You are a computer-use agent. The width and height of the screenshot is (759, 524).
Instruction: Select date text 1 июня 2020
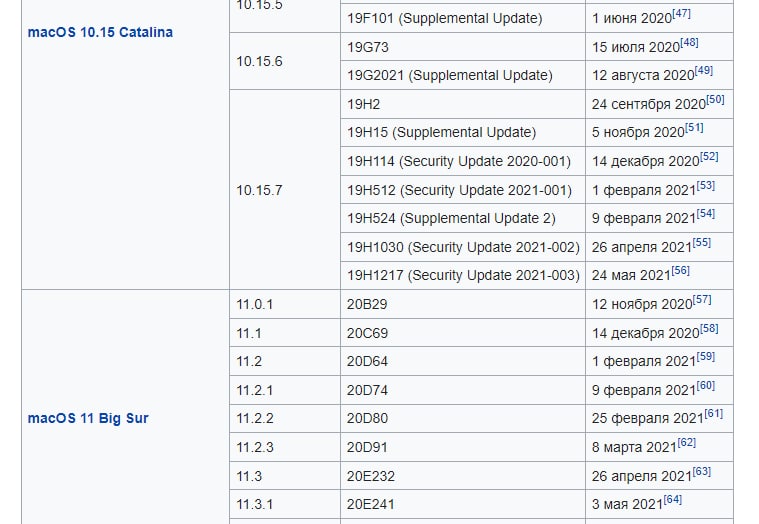pyautogui.click(x=632, y=18)
